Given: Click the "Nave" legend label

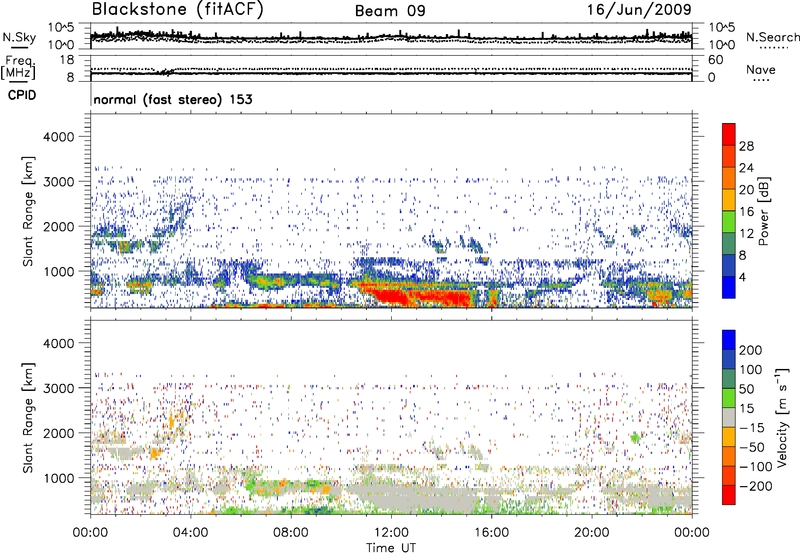Looking at the screenshot, I should [x=760, y=69].
